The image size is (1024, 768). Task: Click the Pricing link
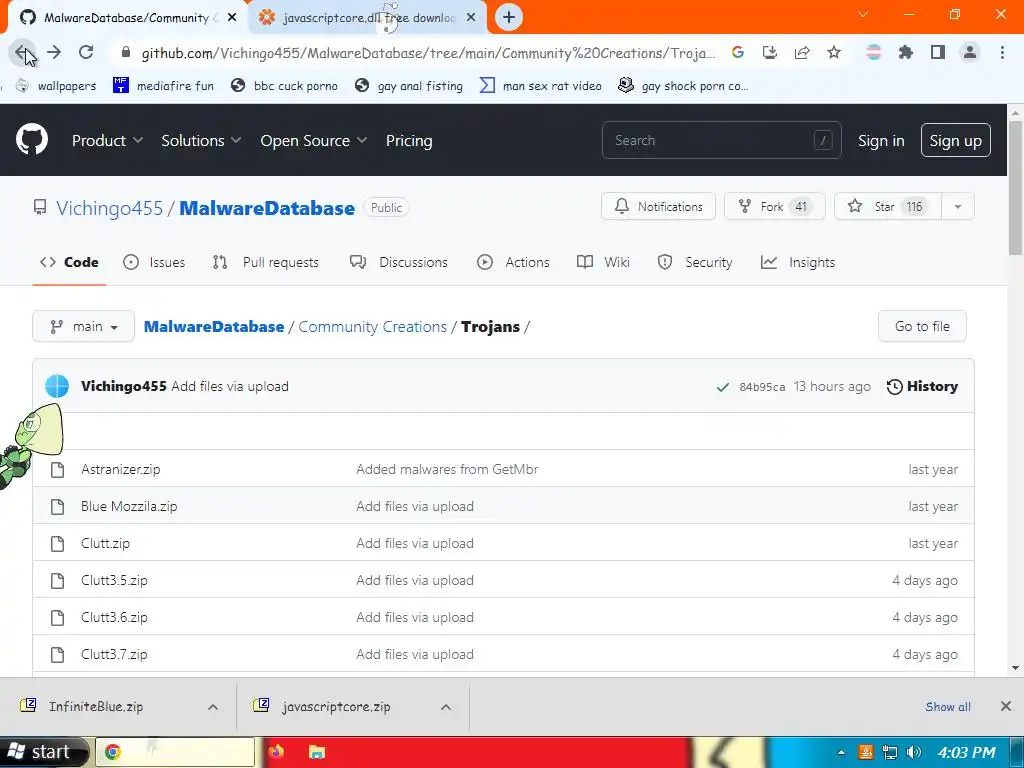coord(409,140)
